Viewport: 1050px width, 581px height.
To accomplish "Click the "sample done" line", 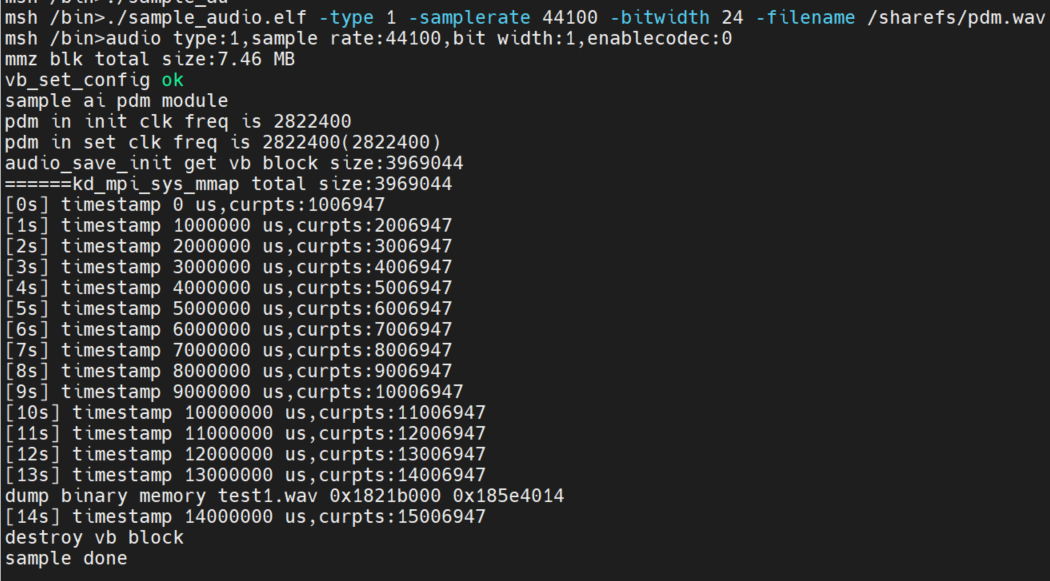I will pyautogui.click(x=66, y=559).
